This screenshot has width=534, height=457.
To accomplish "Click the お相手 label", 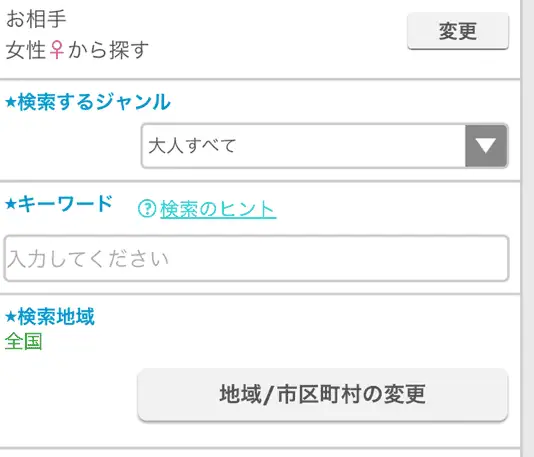I will (36, 19).
